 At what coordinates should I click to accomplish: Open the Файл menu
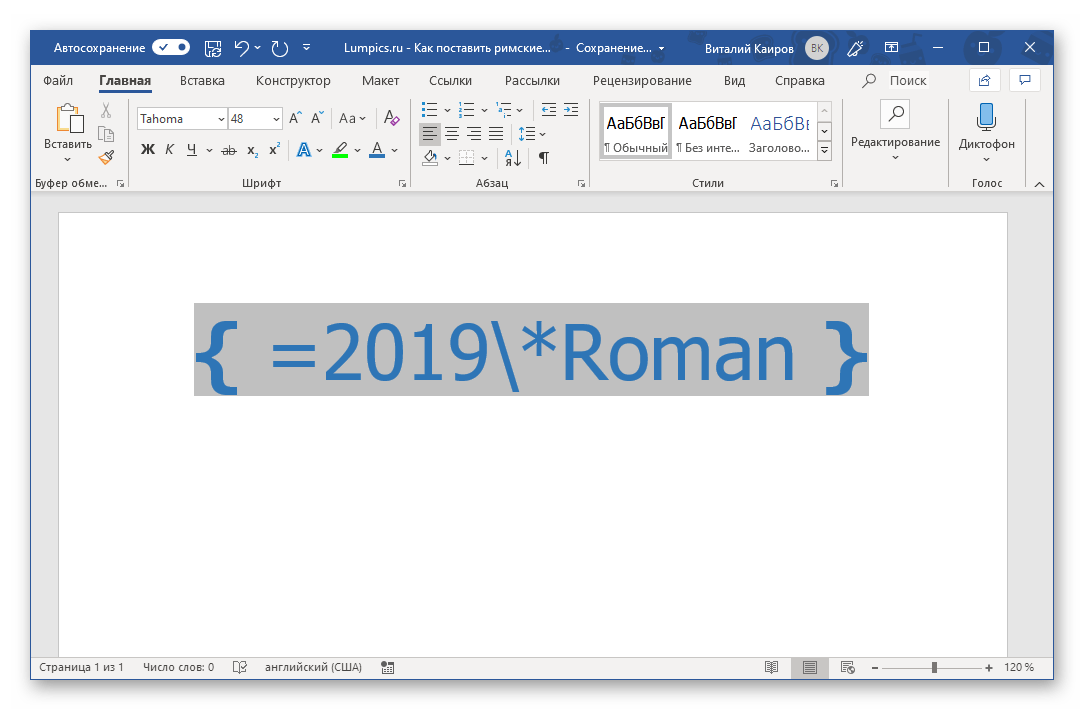click(58, 80)
